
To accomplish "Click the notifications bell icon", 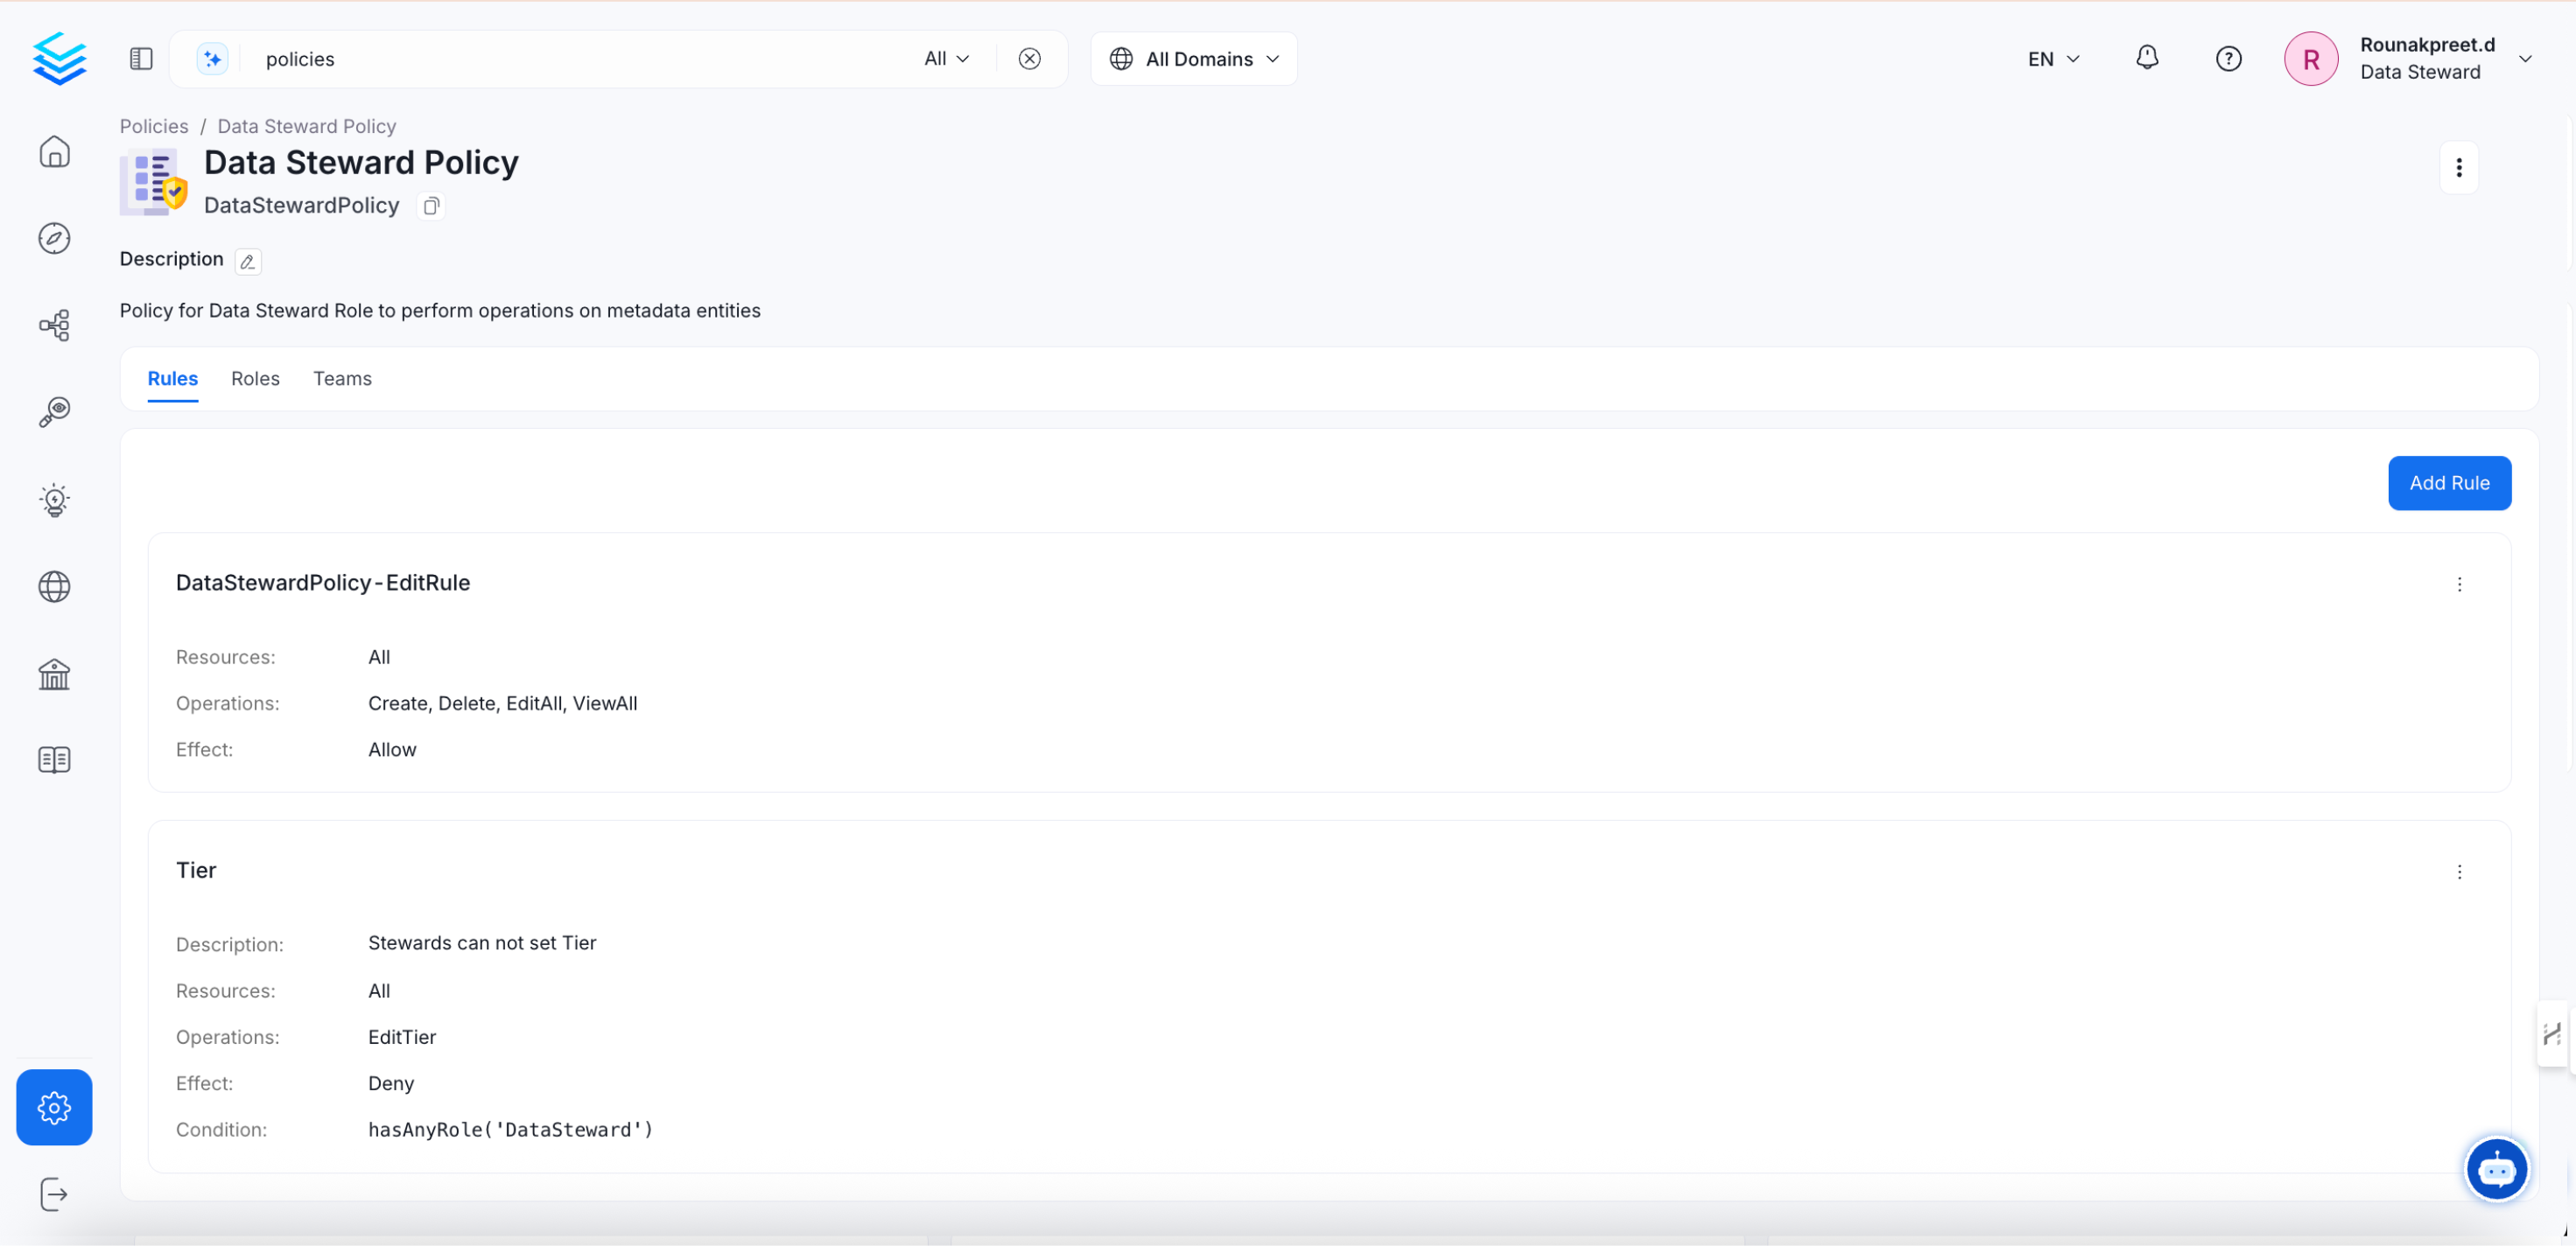I will tap(2147, 59).
